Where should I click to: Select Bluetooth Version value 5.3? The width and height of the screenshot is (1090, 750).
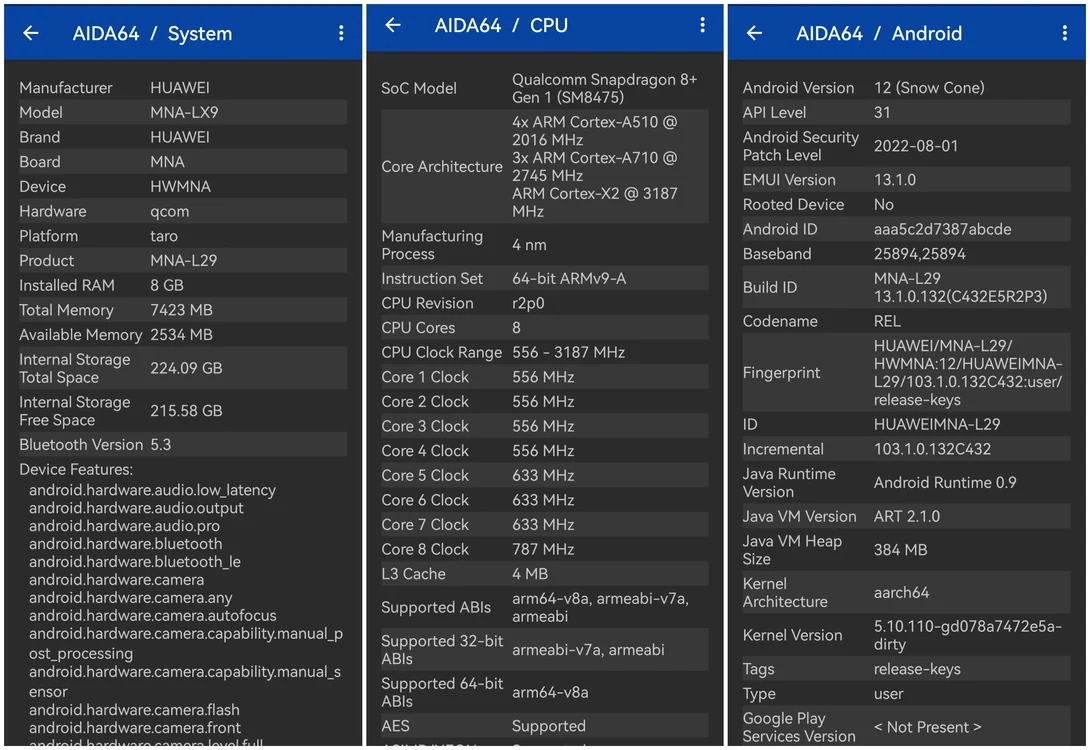point(161,444)
